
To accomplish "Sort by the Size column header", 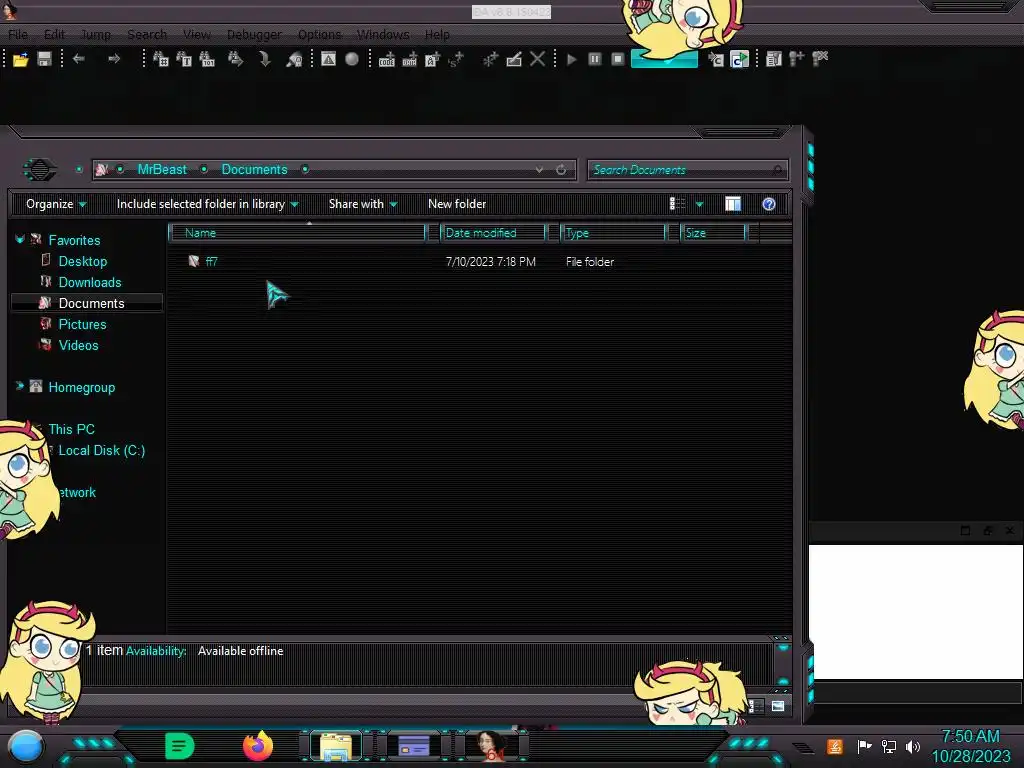I will (x=713, y=232).
